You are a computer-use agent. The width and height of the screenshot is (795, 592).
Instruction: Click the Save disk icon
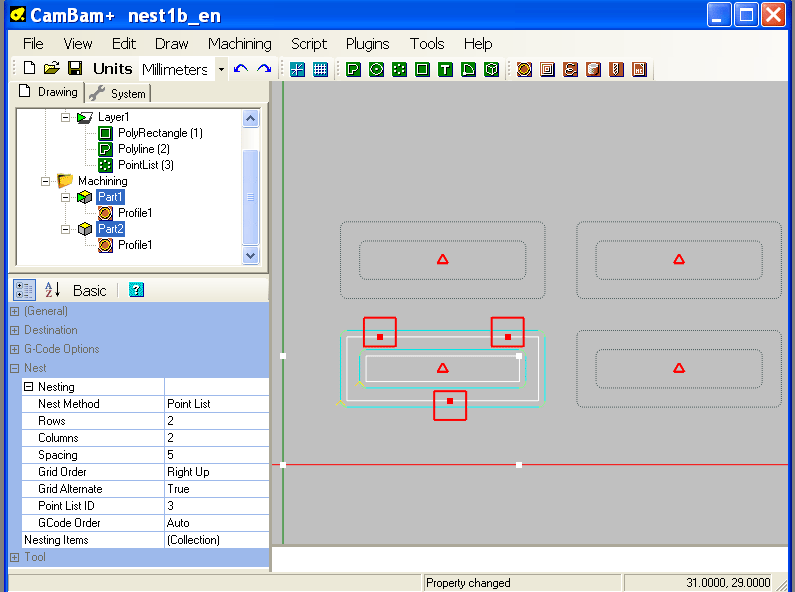[x=74, y=69]
